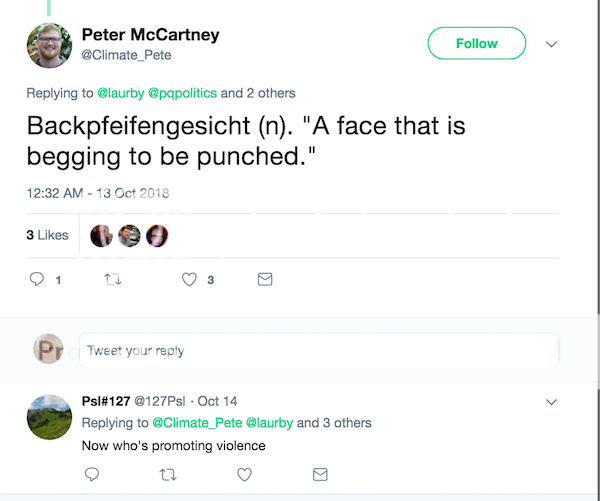Follow Peter McCartney
Image resolution: width=600 pixels, height=501 pixels.
click(x=476, y=43)
